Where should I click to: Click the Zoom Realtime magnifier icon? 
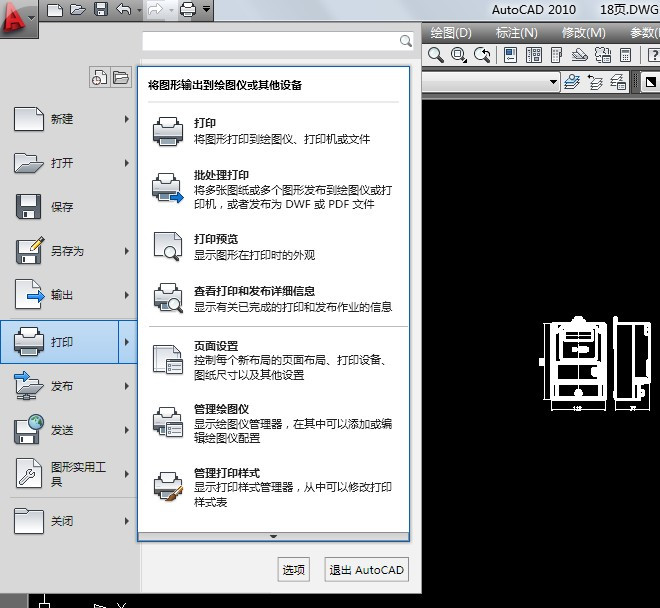click(x=436, y=55)
